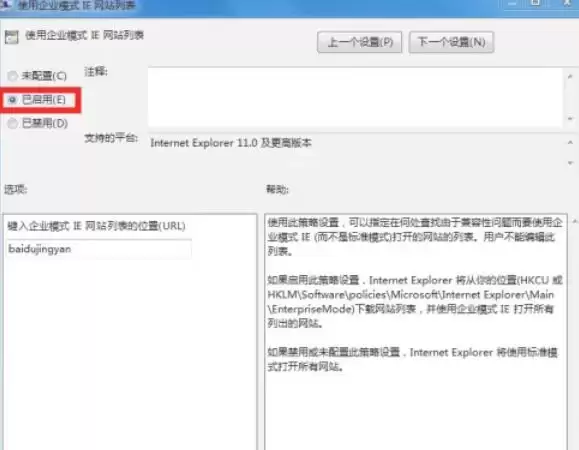Click the URL field containing baidujingyan
579x450 pixels.
tap(99, 249)
